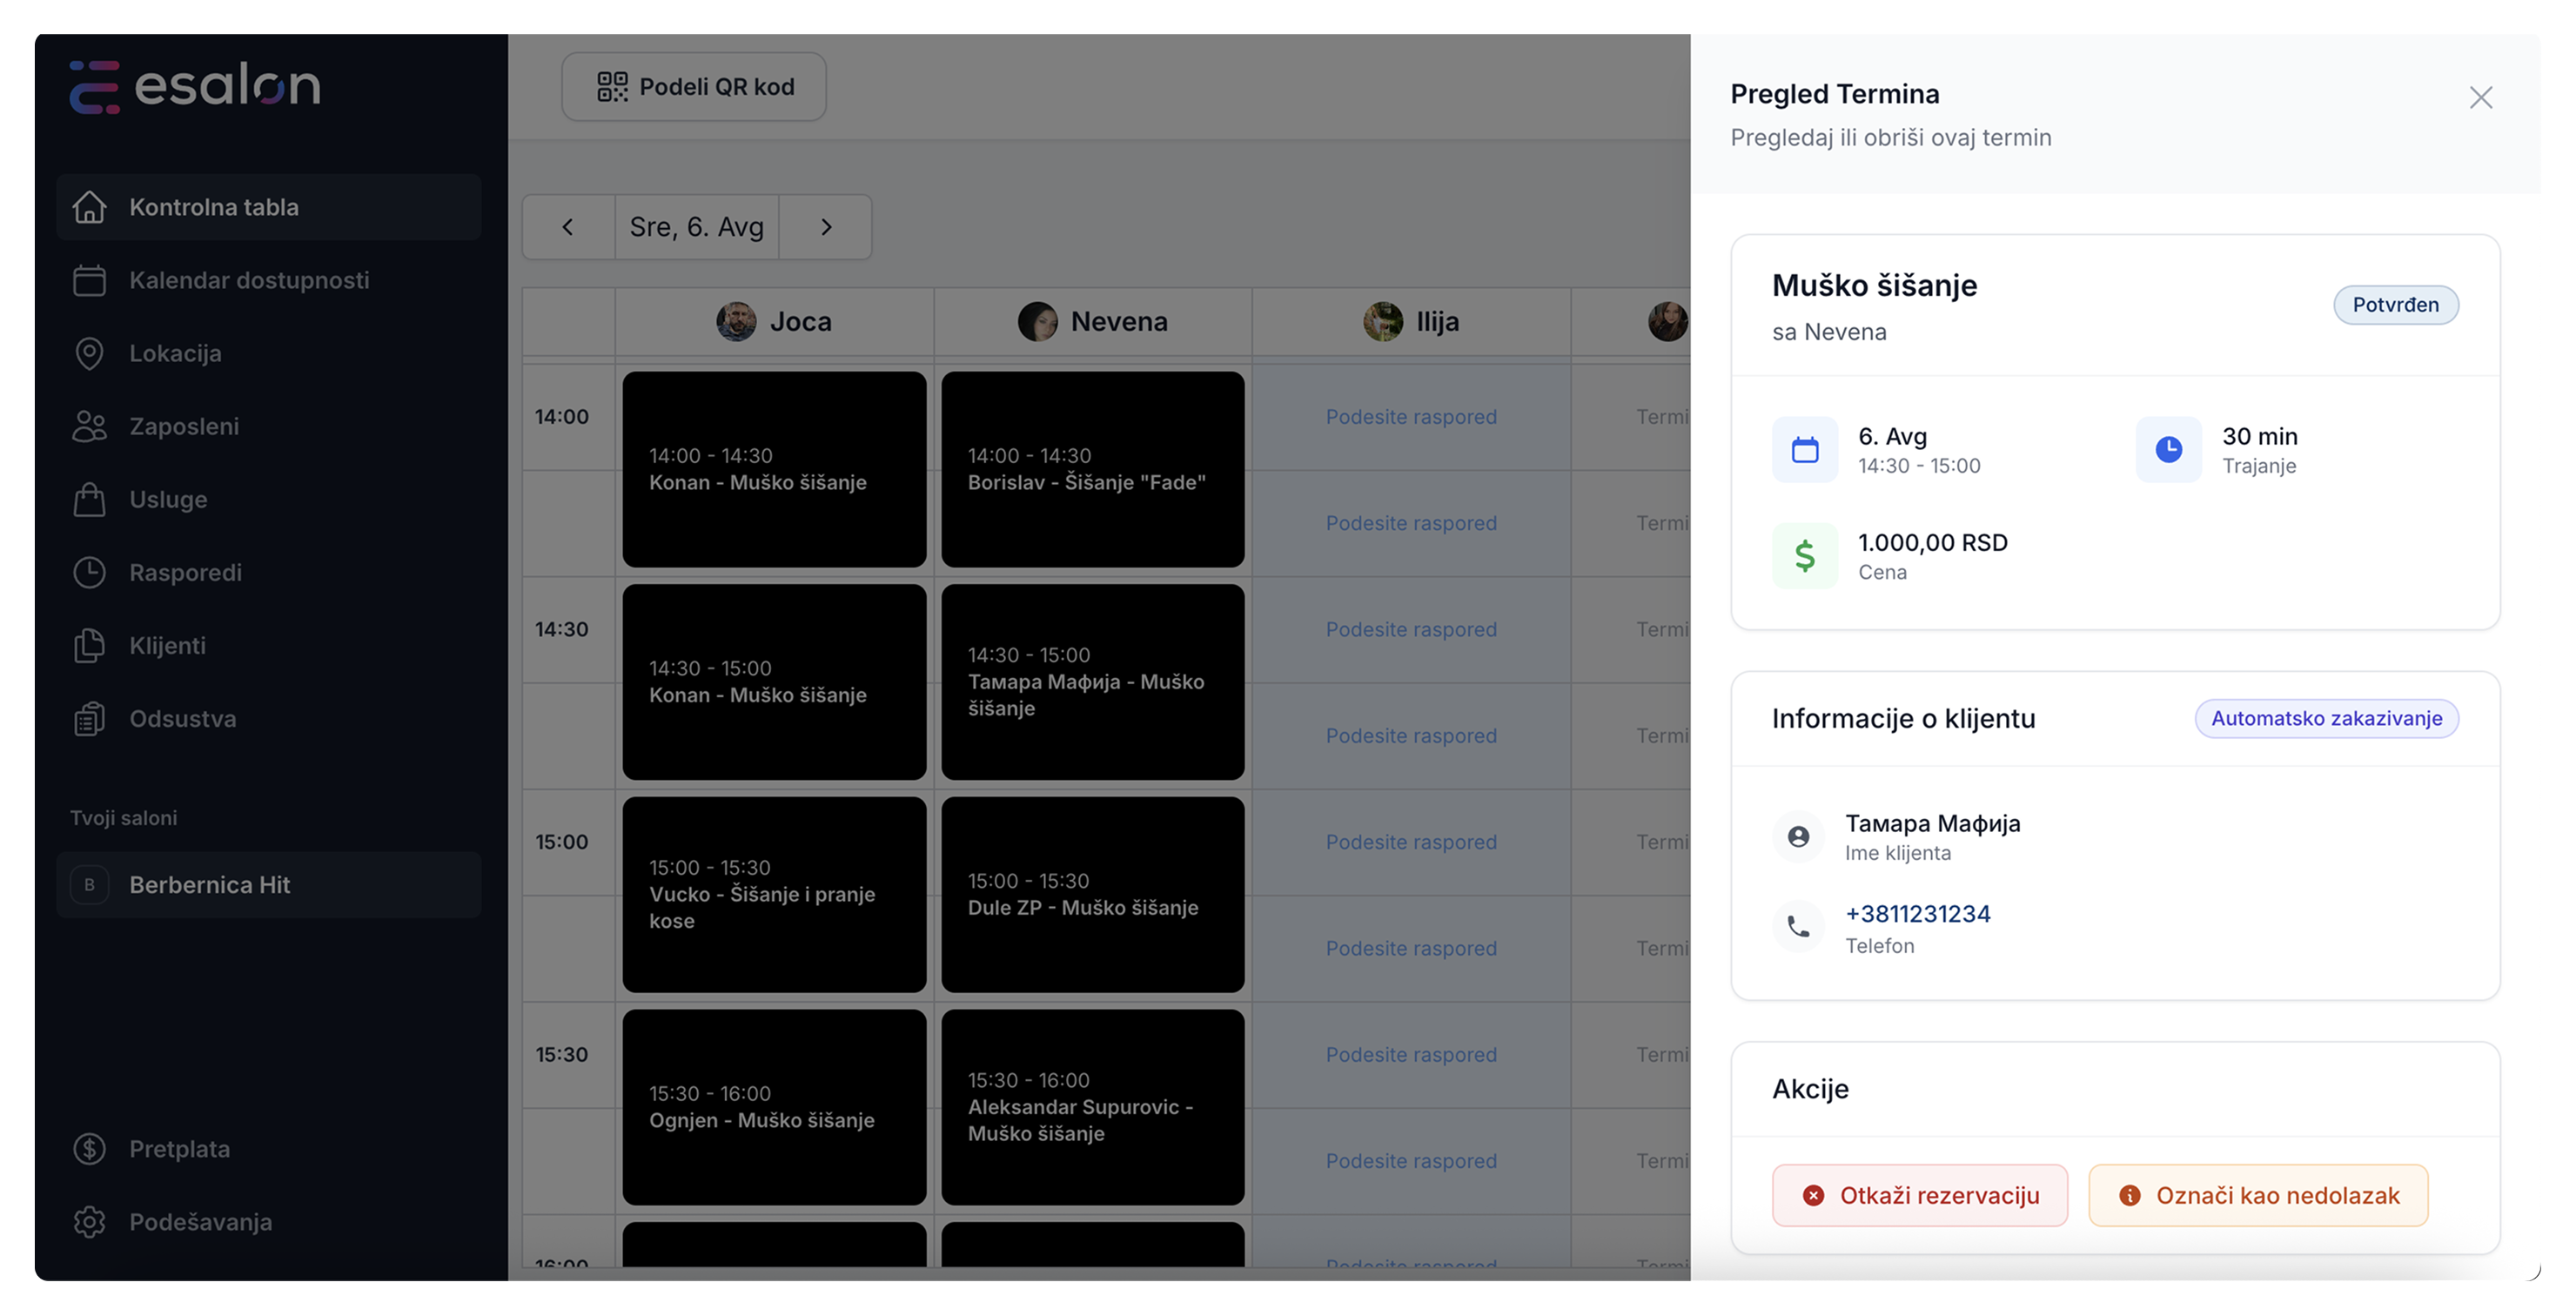
Task: Click the Lokacija pin icon
Action: coord(89,353)
